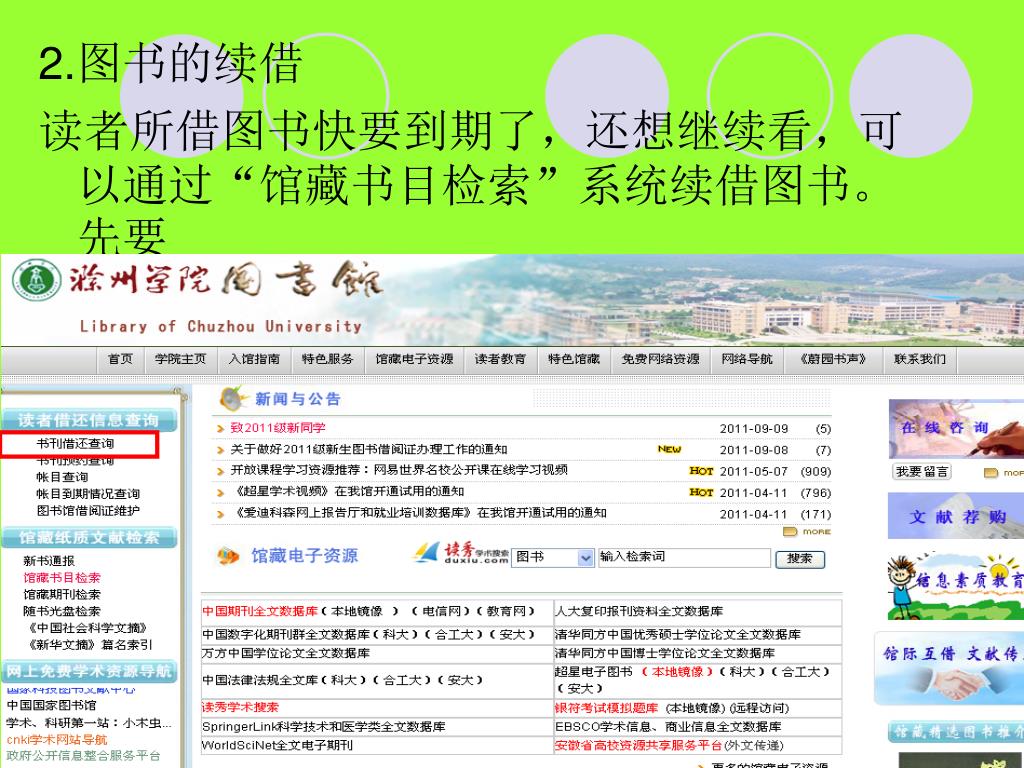Open 人大复印报刊资料全文数据库 link
The height and width of the screenshot is (768, 1024).
[639, 612]
